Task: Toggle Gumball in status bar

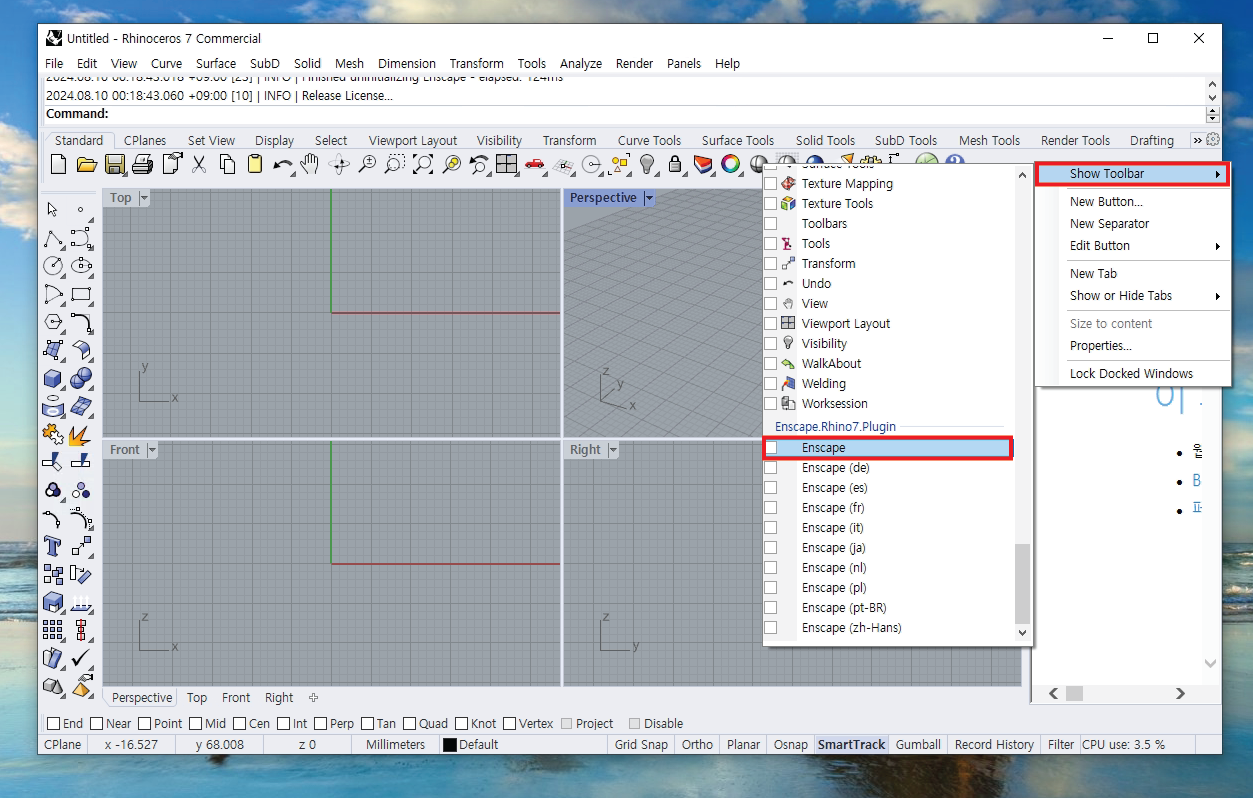Action: (x=918, y=745)
